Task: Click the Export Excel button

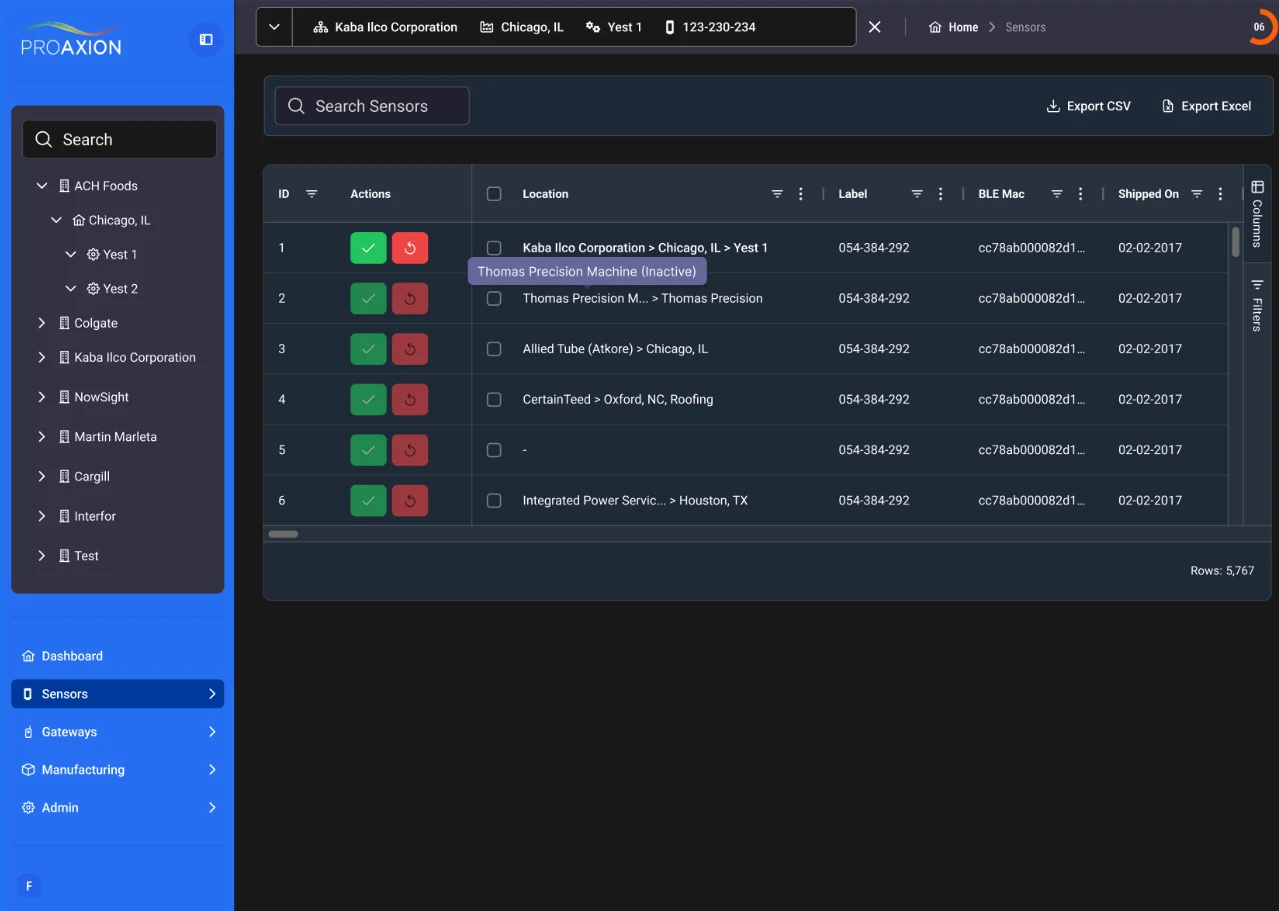Action: [x=1206, y=106]
